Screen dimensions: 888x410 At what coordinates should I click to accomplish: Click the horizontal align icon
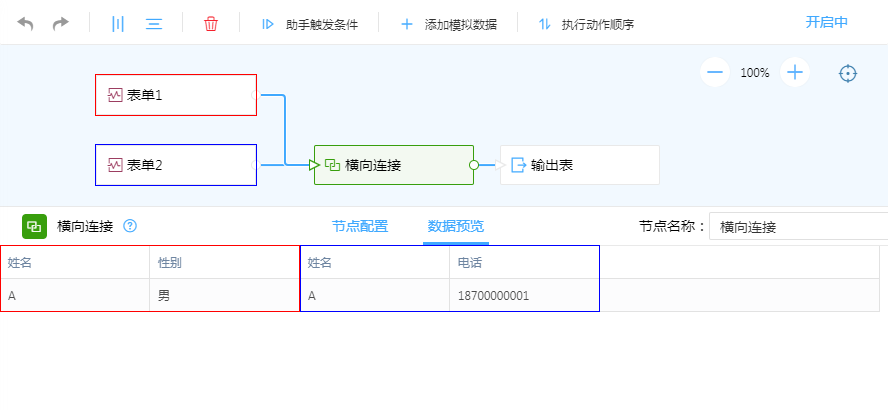pyautogui.click(x=154, y=23)
